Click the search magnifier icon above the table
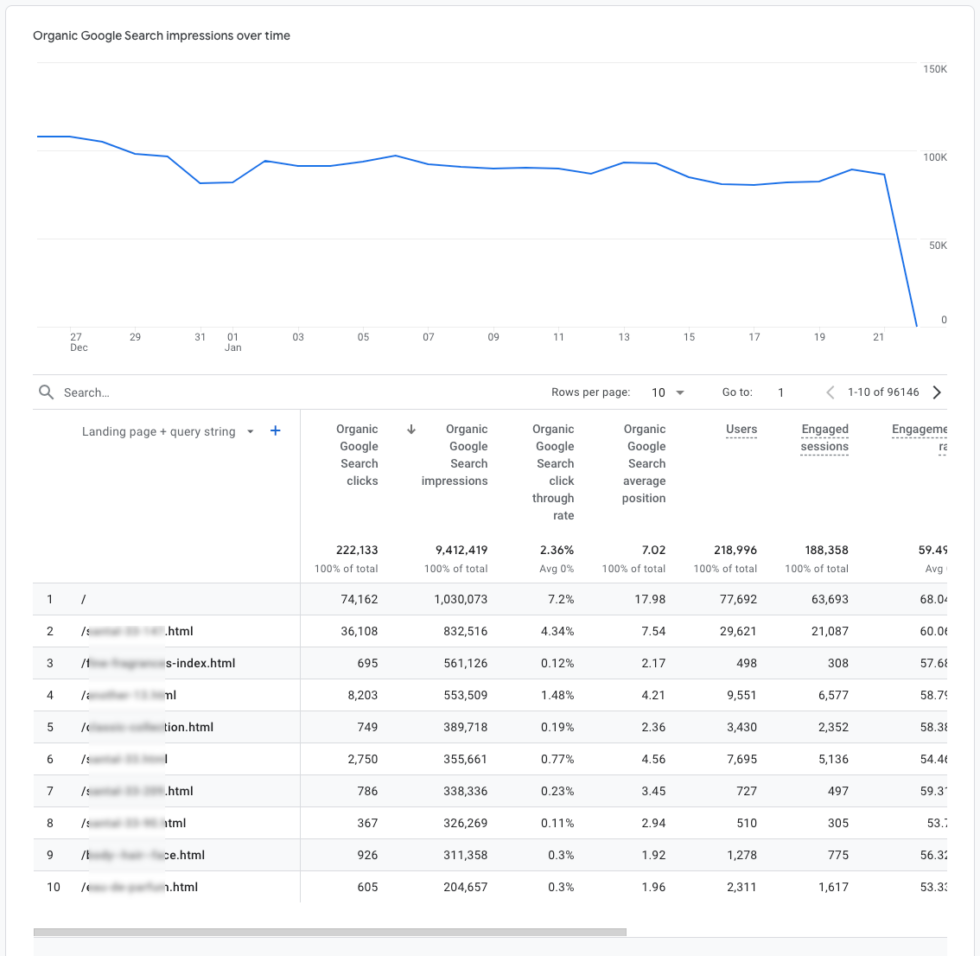 tap(46, 392)
